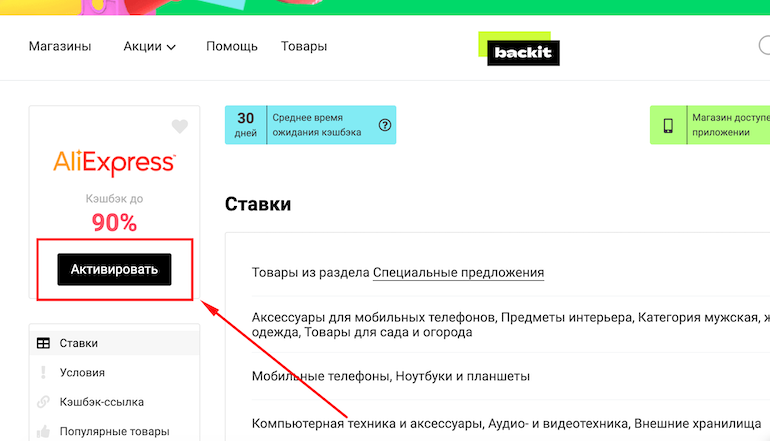770x441 pixels.
Task: Click the thumbs-up icon beside Популярные товары
Action: (43, 431)
